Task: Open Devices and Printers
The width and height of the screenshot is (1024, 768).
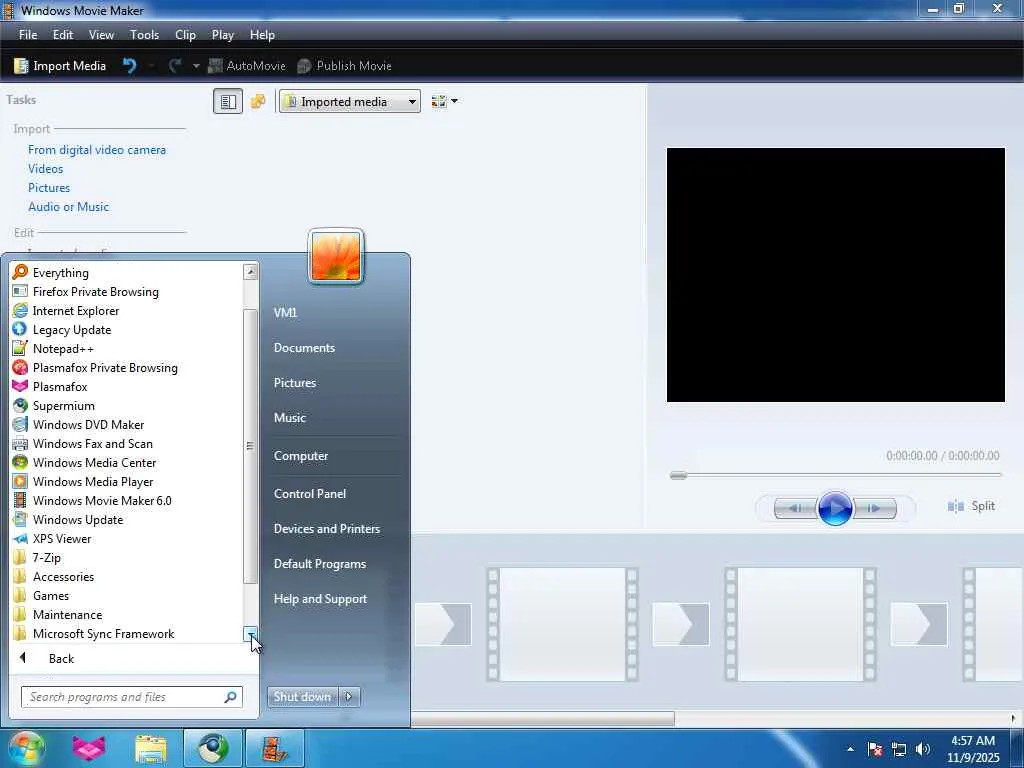Action: pos(327,528)
